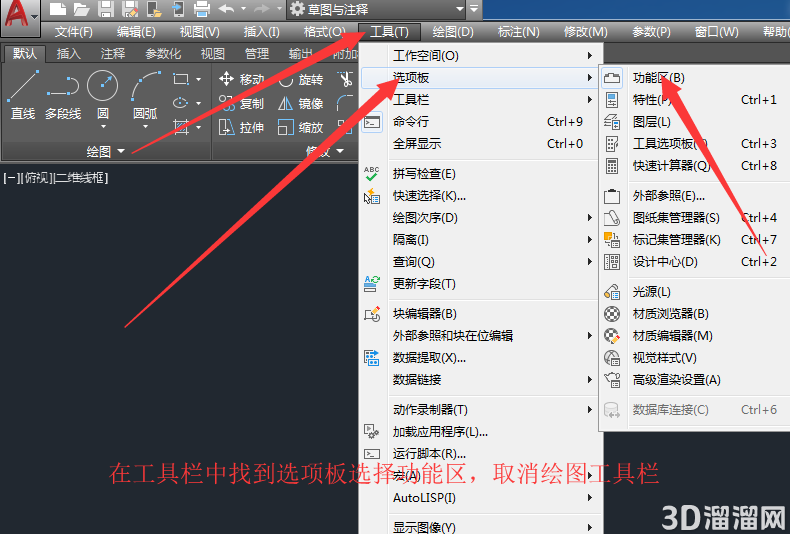Switch to the 管理 ribbon tab
The image size is (790, 534).
[256, 53]
